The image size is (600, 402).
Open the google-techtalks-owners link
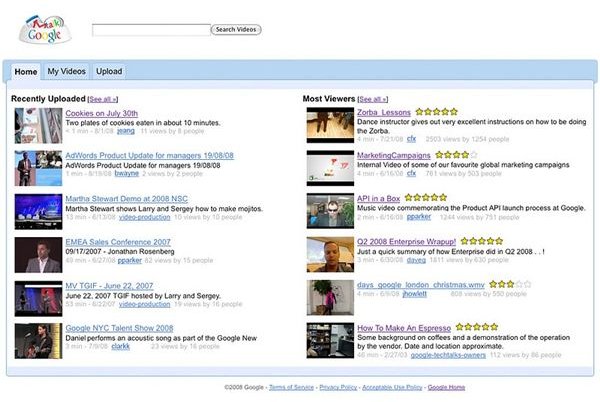pos(448,355)
